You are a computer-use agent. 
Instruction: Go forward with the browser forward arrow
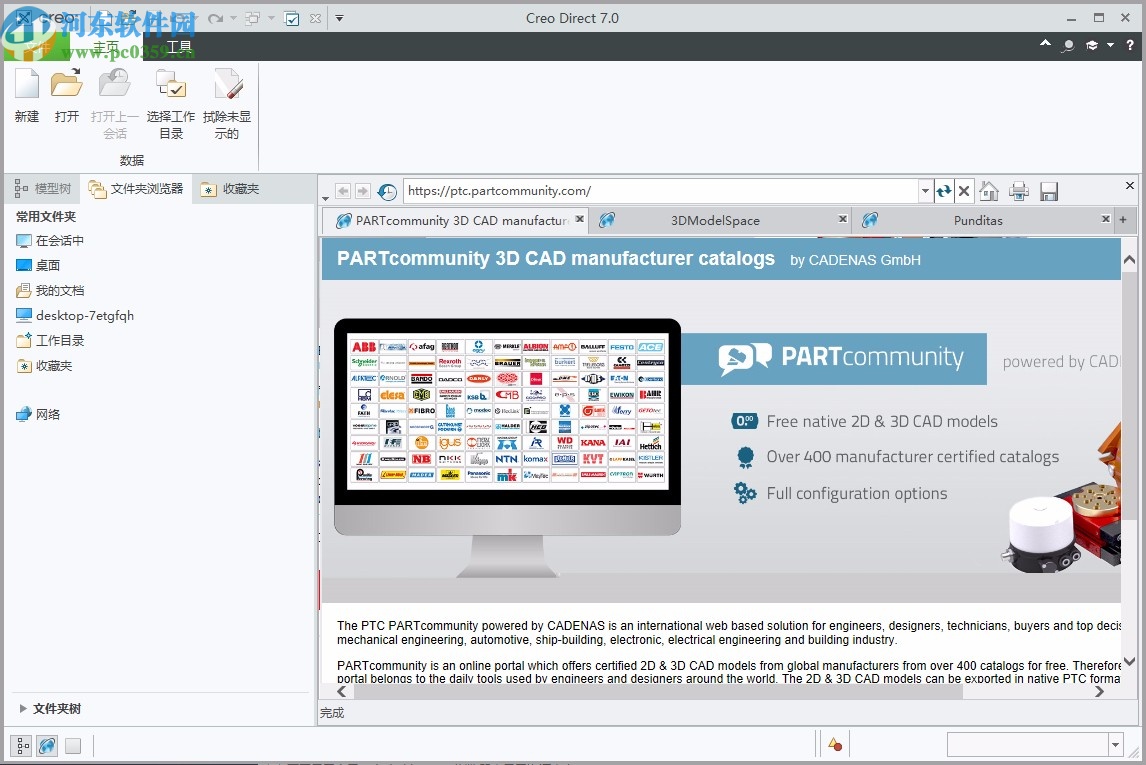(363, 191)
